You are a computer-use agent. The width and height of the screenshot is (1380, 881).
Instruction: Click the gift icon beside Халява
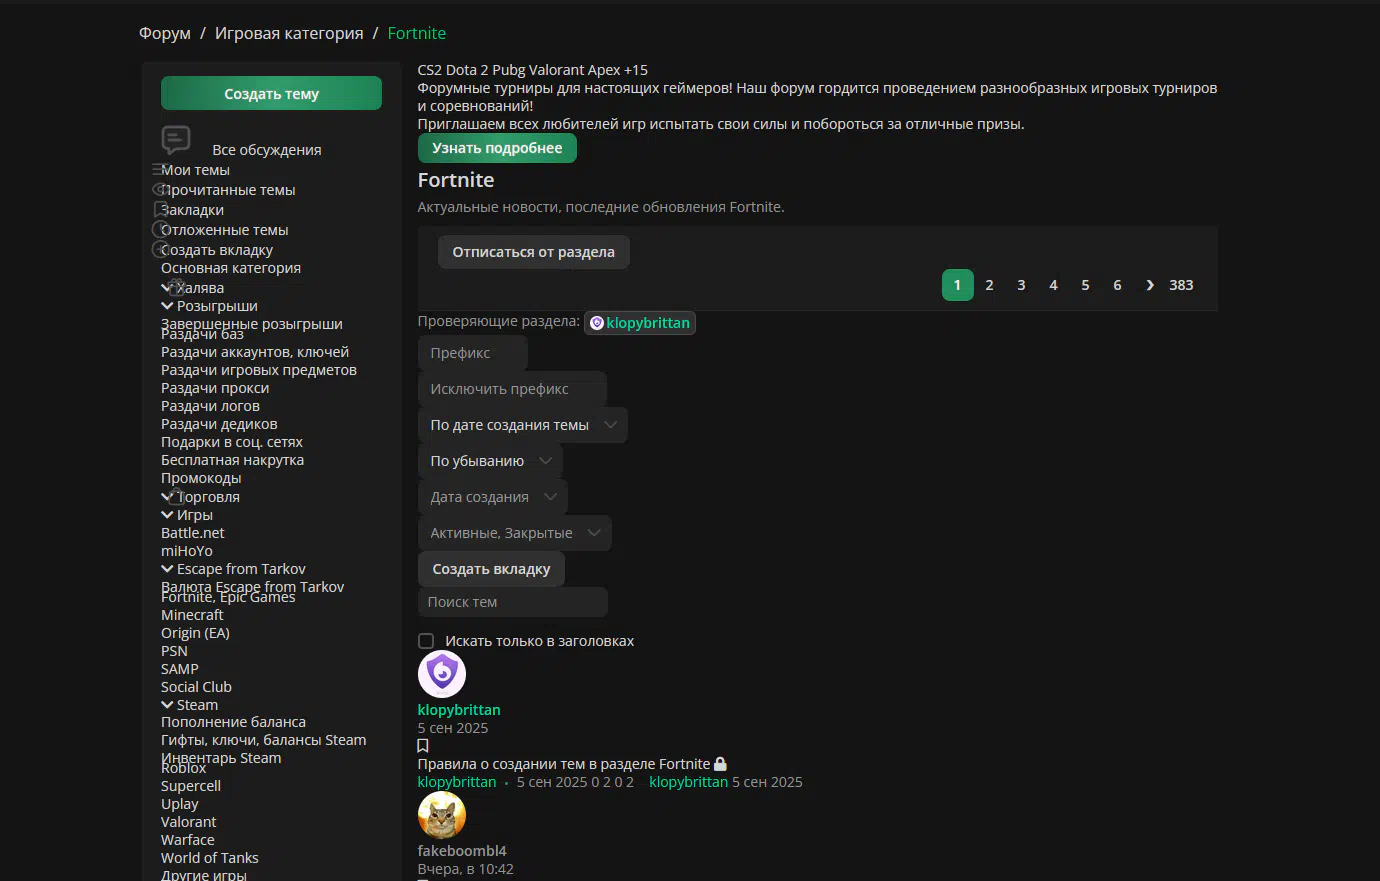[177, 287]
